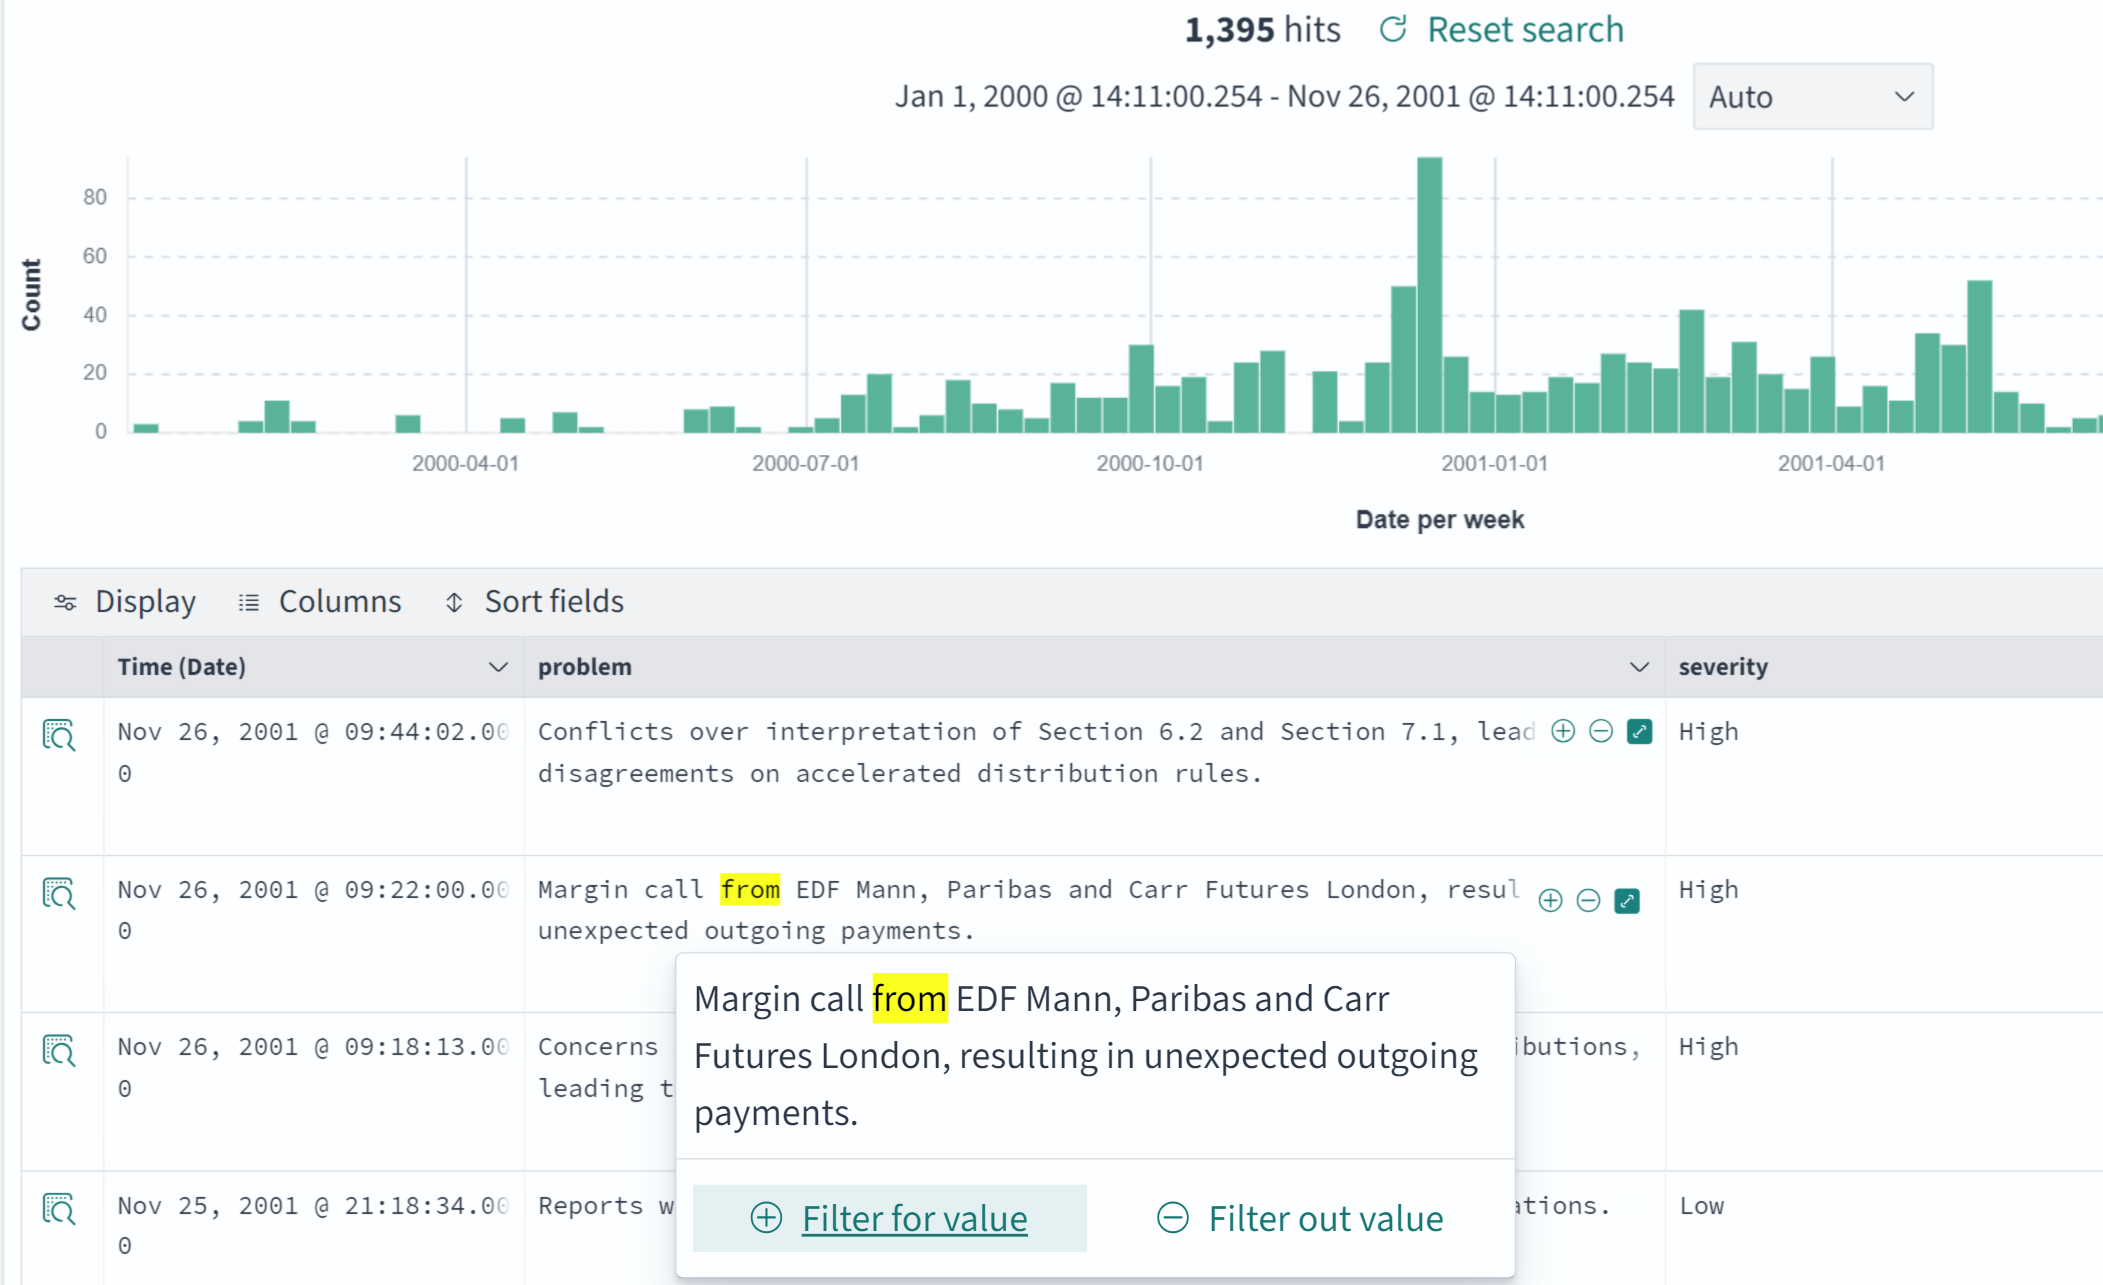Open the problem column header menu
The width and height of the screenshot is (2103, 1285).
(1638, 667)
